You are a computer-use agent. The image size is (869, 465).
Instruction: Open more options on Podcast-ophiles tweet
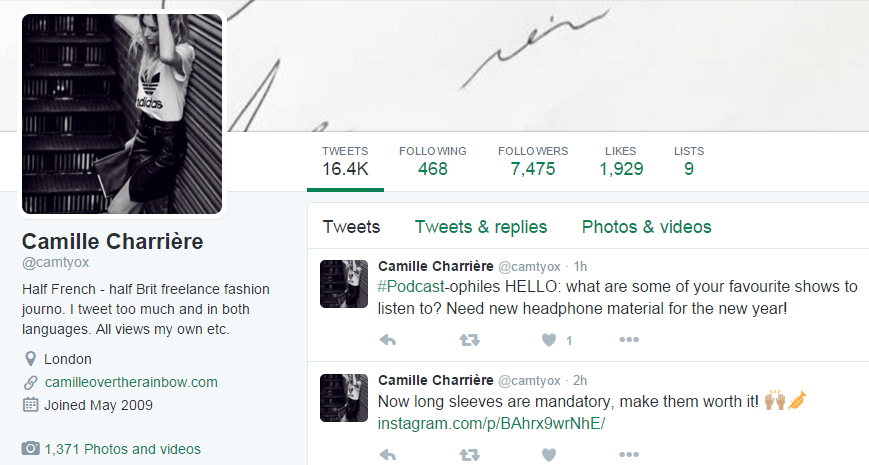click(628, 339)
